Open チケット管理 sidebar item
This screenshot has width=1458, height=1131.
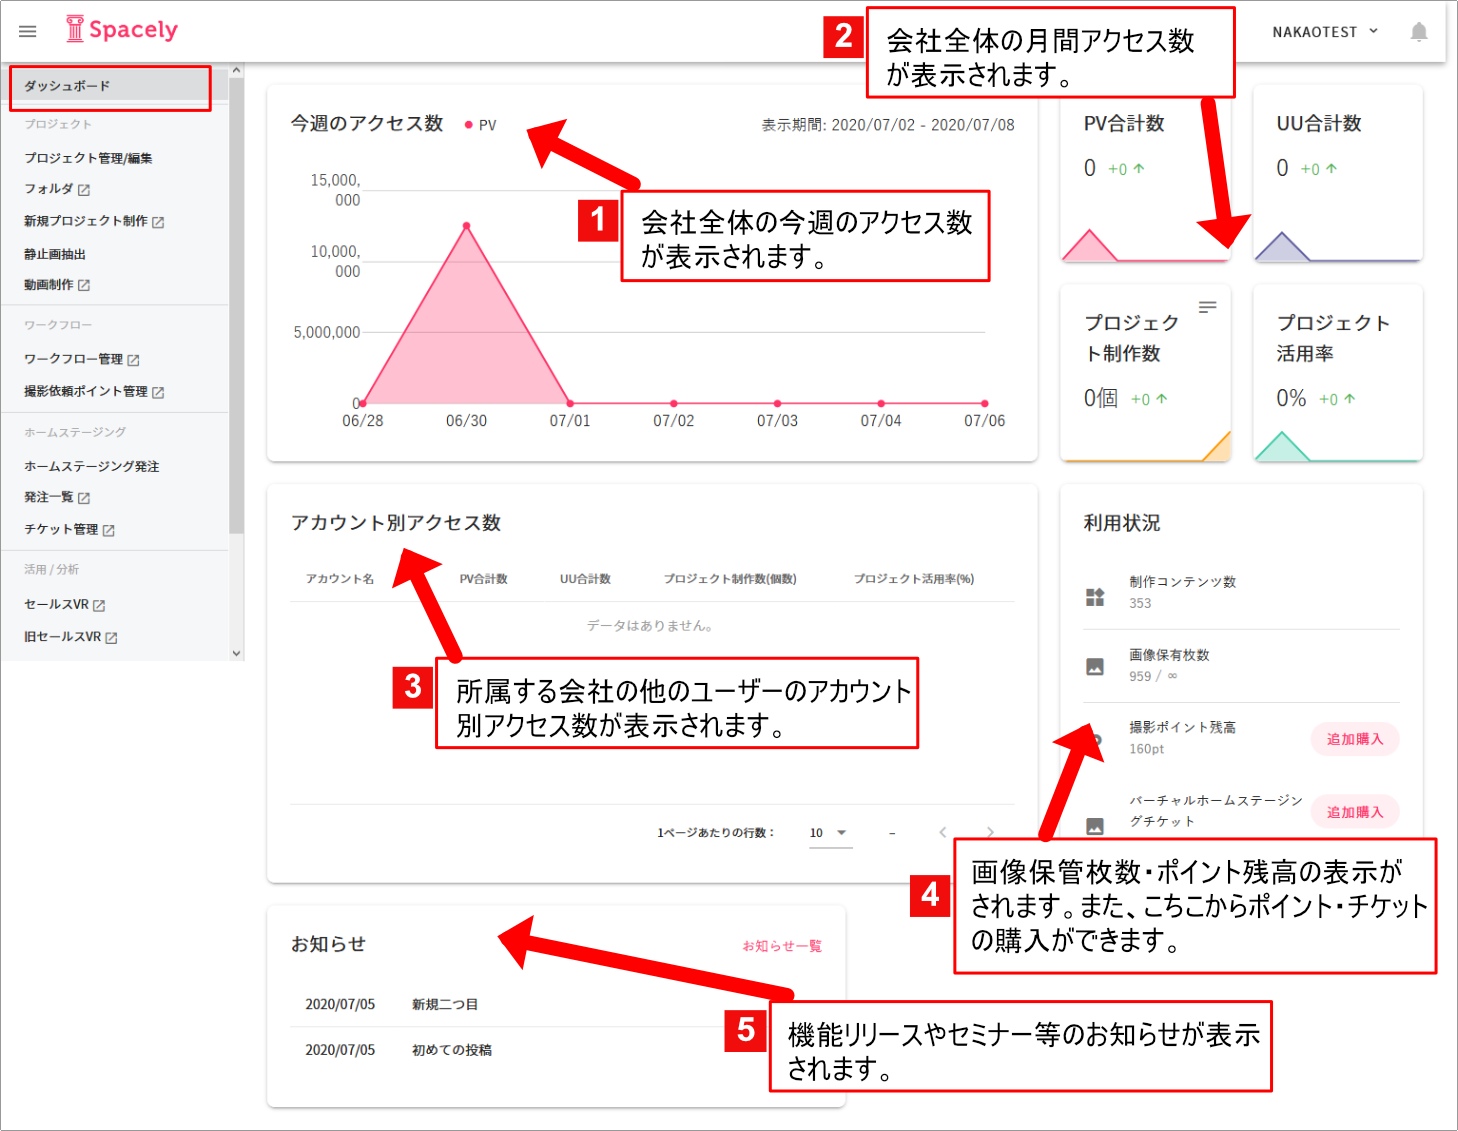tap(61, 529)
